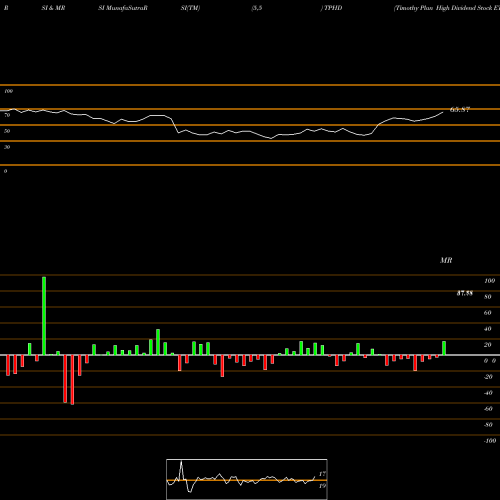Image resolution: width=500 pixels, height=500 pixels.
Task: Open the mini overview chart at the bottom
Action: click(247, 479)
